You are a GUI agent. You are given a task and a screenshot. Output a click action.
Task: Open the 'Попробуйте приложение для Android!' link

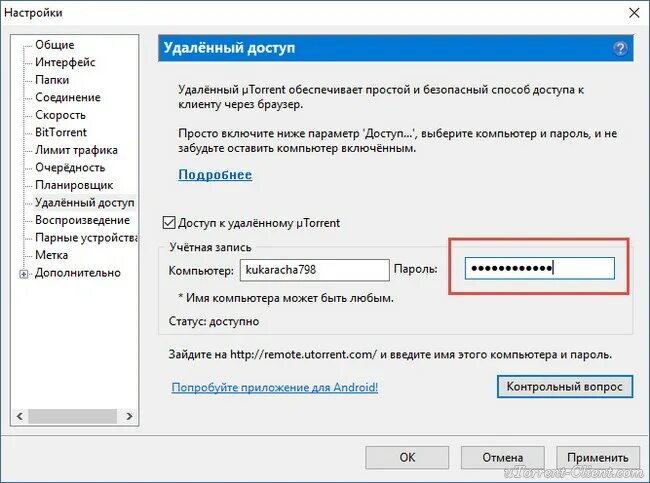click(275, 387)
